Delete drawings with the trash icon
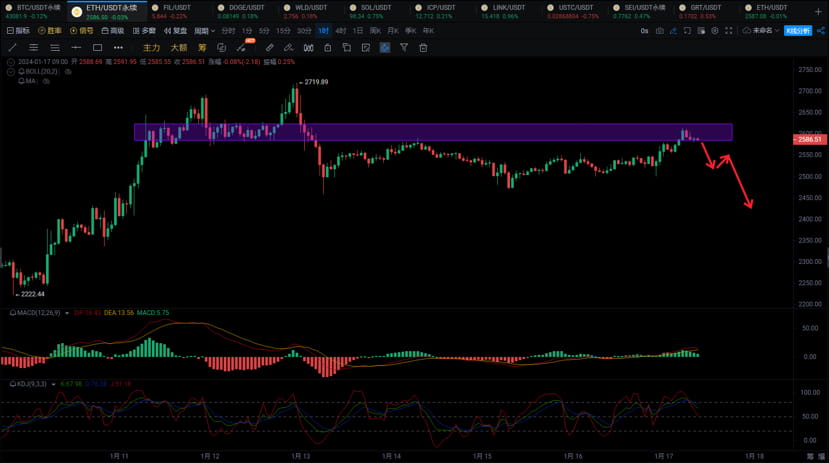The width and height of the screenshot is (829, 463). [x=423, y=48]
